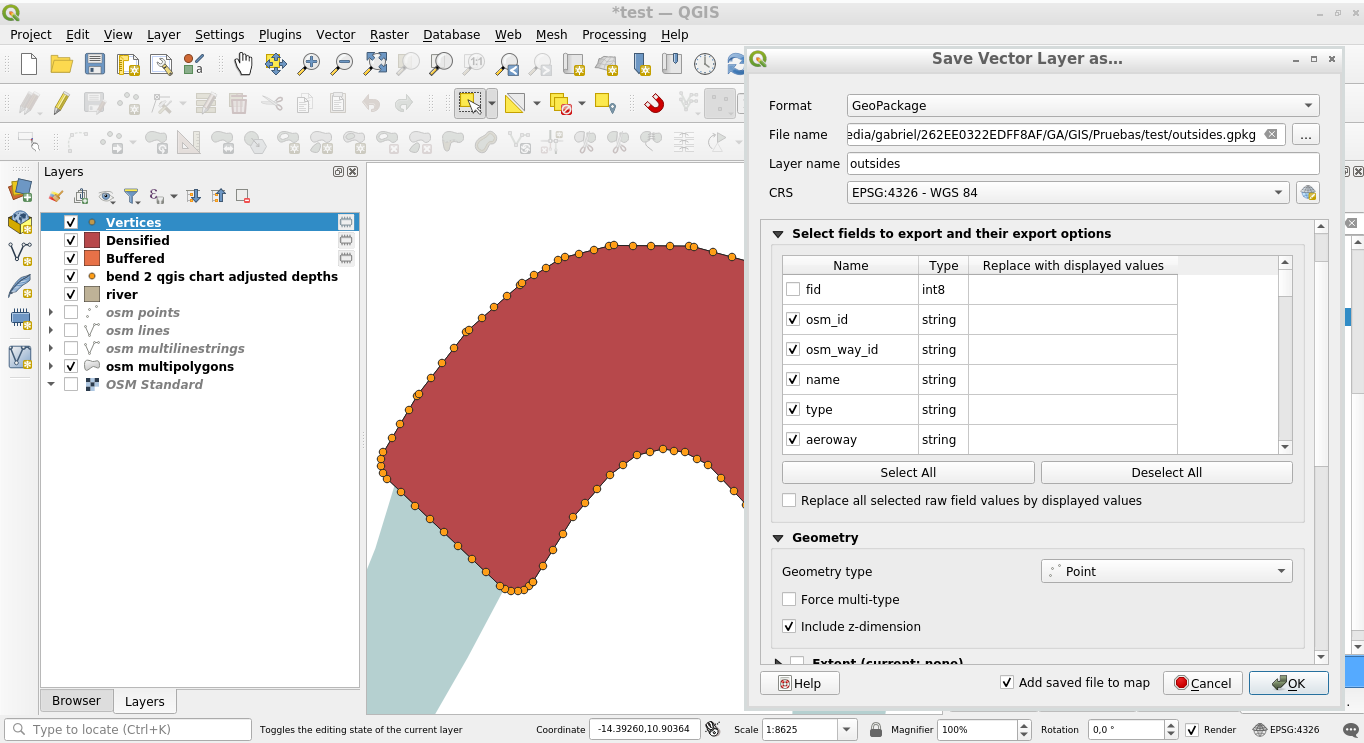Clear the File name field
1364x743 pixels.
[1270, 134]
